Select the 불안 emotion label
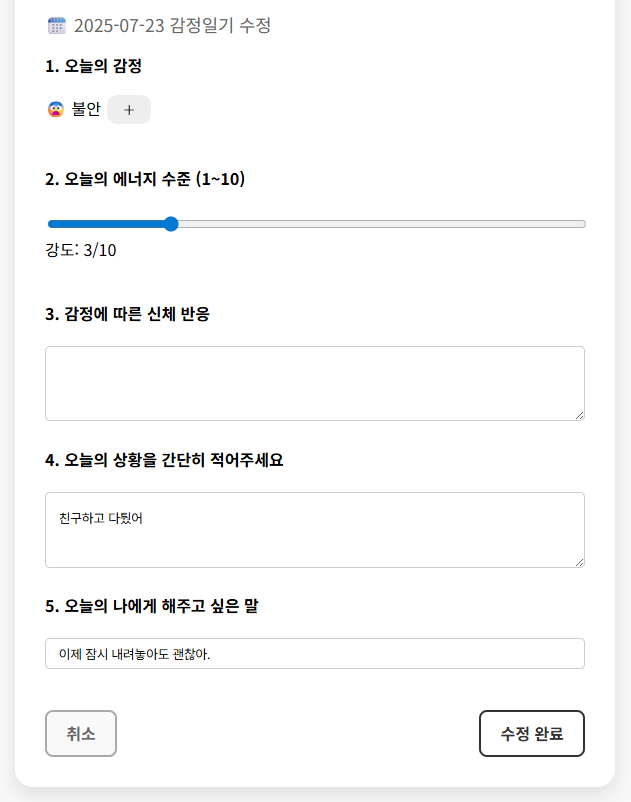This screenshot has height=802, width=631. tap(86, 110)
